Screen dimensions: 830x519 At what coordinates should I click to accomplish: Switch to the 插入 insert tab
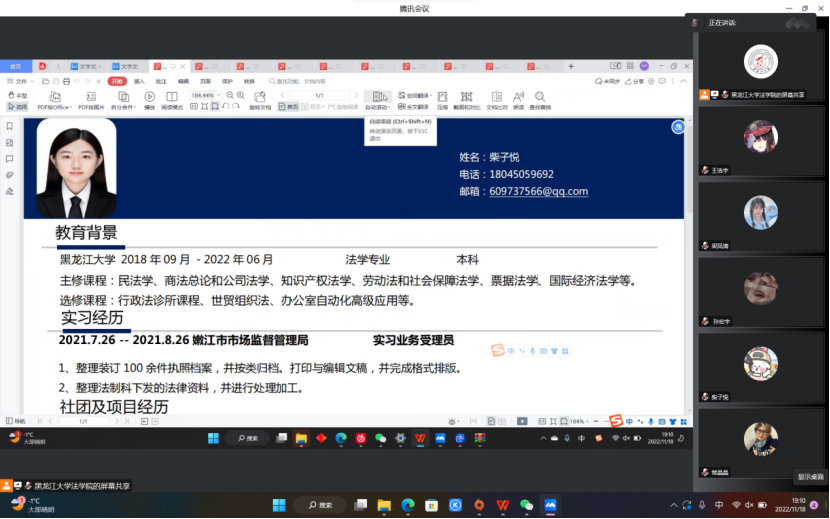pyautogui.click(x=139, y=81)
